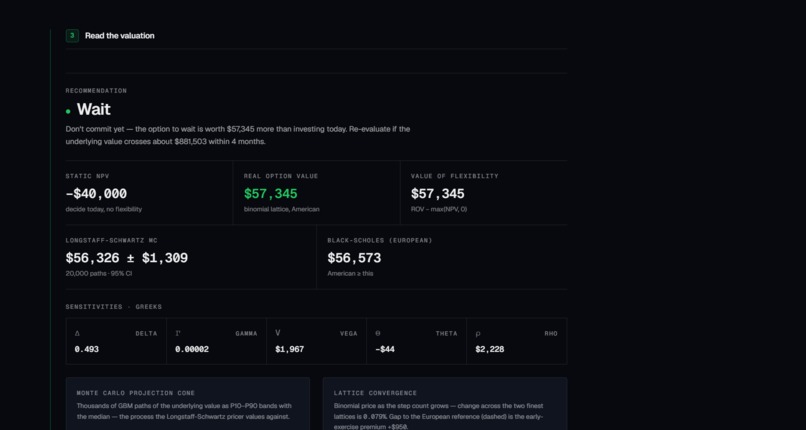Click the Theta value -$44
Screen dimensions: 806x430
(384, 349)
